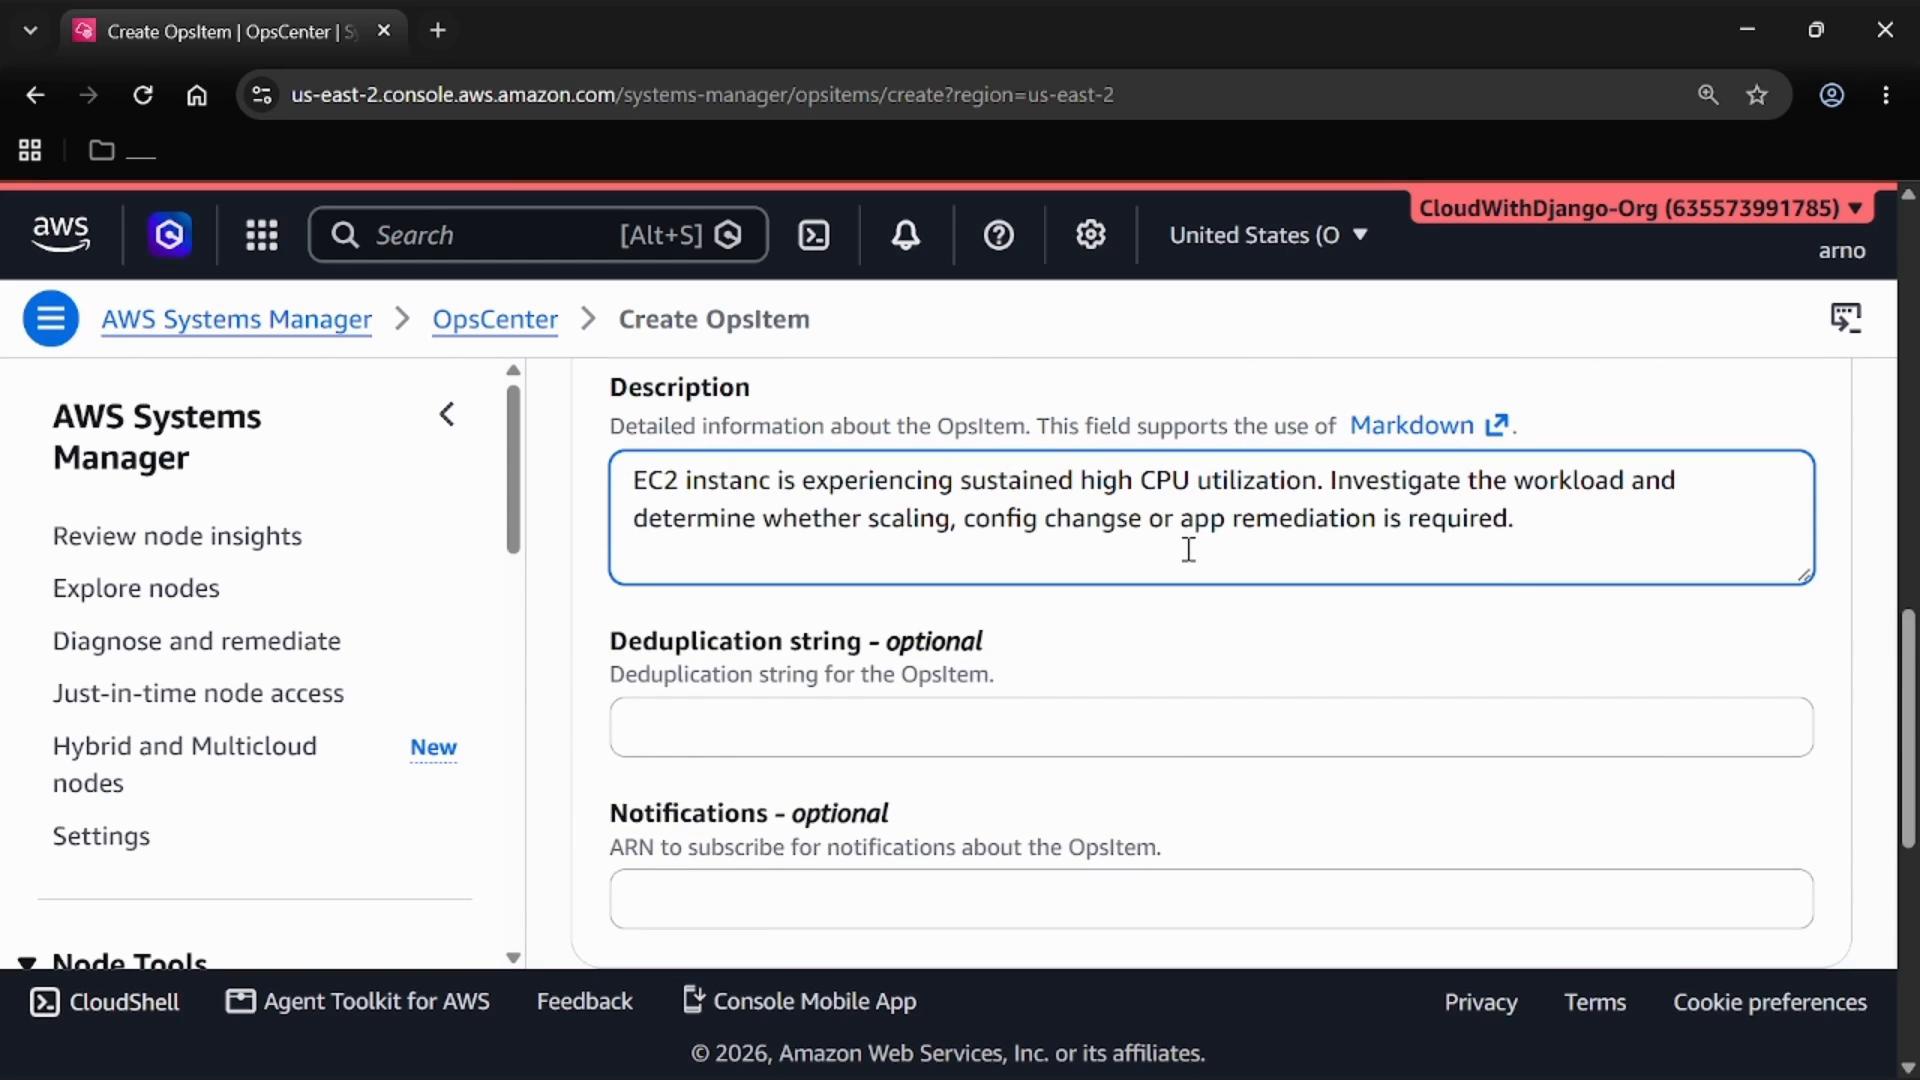Open CloudShell in the footer

coord(105,1002)
